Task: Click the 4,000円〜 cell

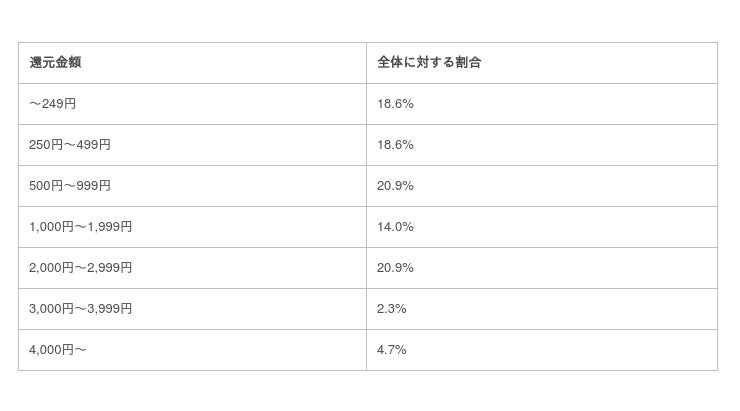Action: (58, 350)
